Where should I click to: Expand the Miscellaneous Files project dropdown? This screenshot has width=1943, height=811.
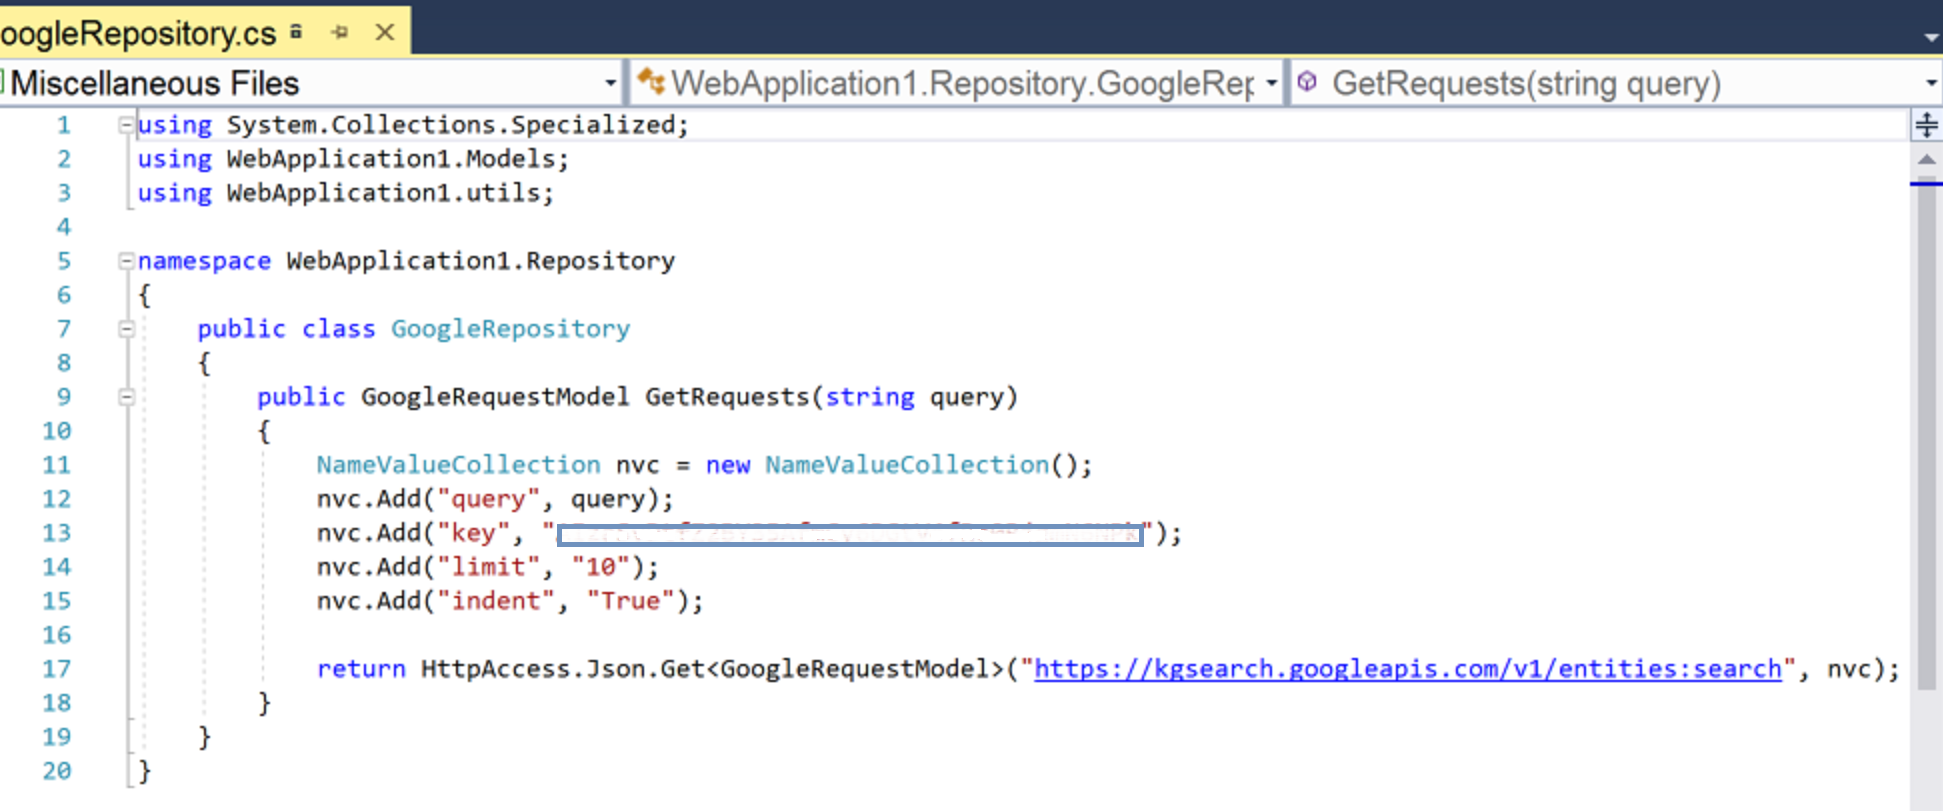pyautogui.click(x=610, y=83)
